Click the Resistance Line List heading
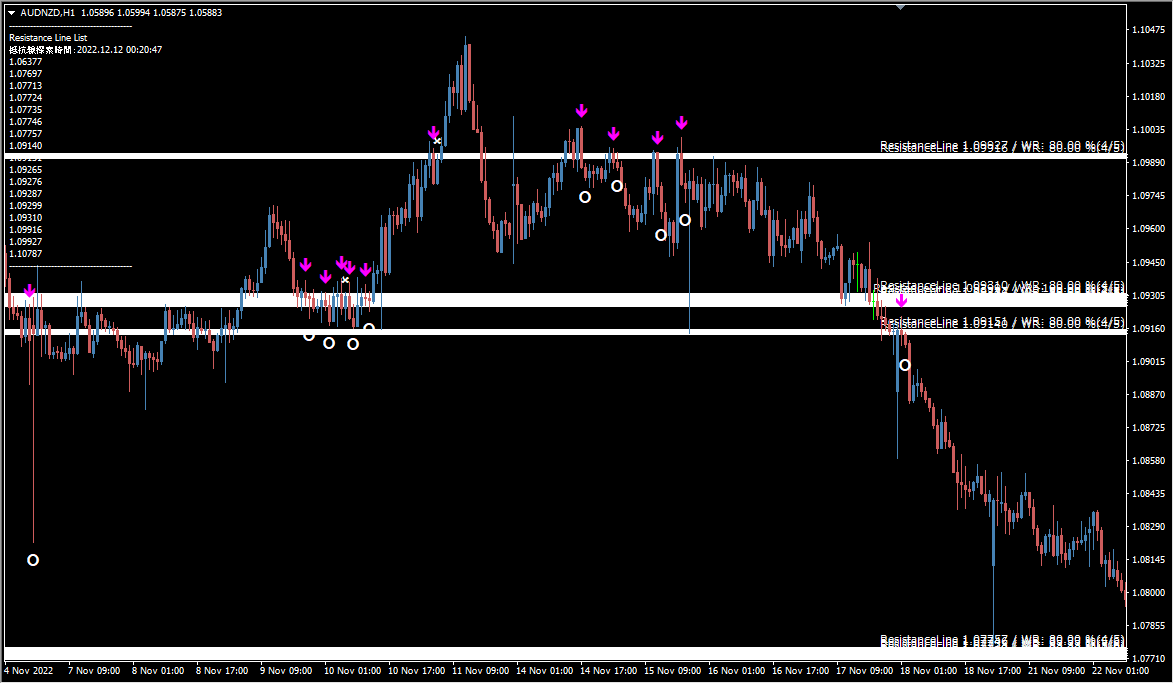 [48, 37]
